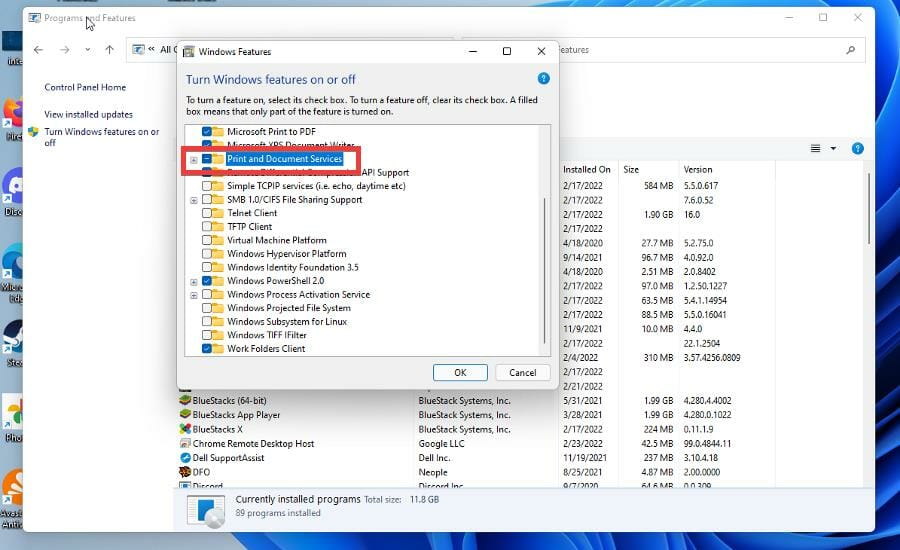This screenshot has width=900, height=550.
Task: Click Dell Inc. publisher cell
Action: pyautogui.click(x=435, y=458)
